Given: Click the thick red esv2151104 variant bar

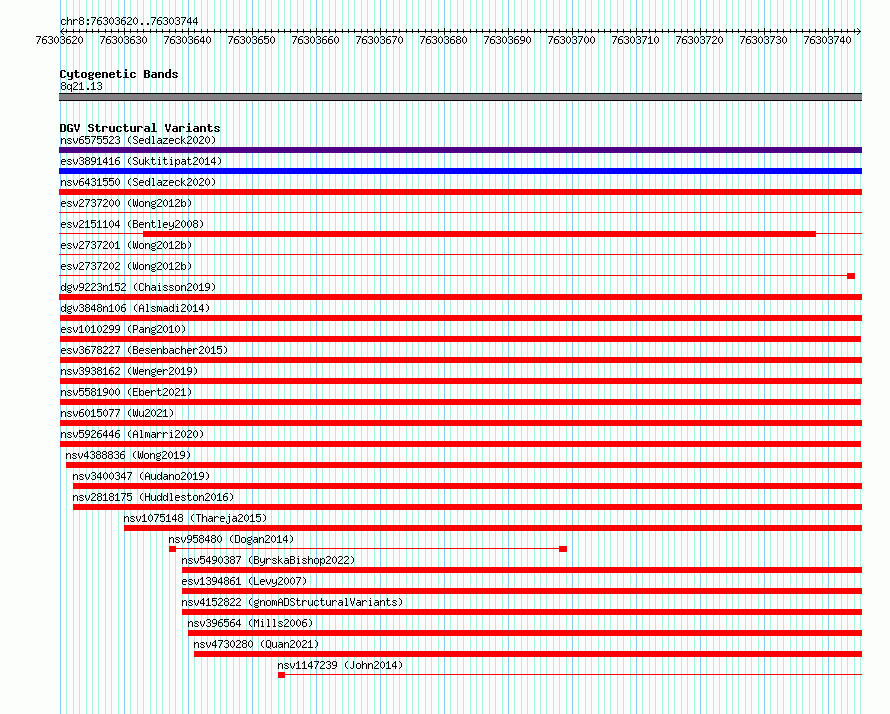Looking at the screenshot, I should tap(480, 234).
